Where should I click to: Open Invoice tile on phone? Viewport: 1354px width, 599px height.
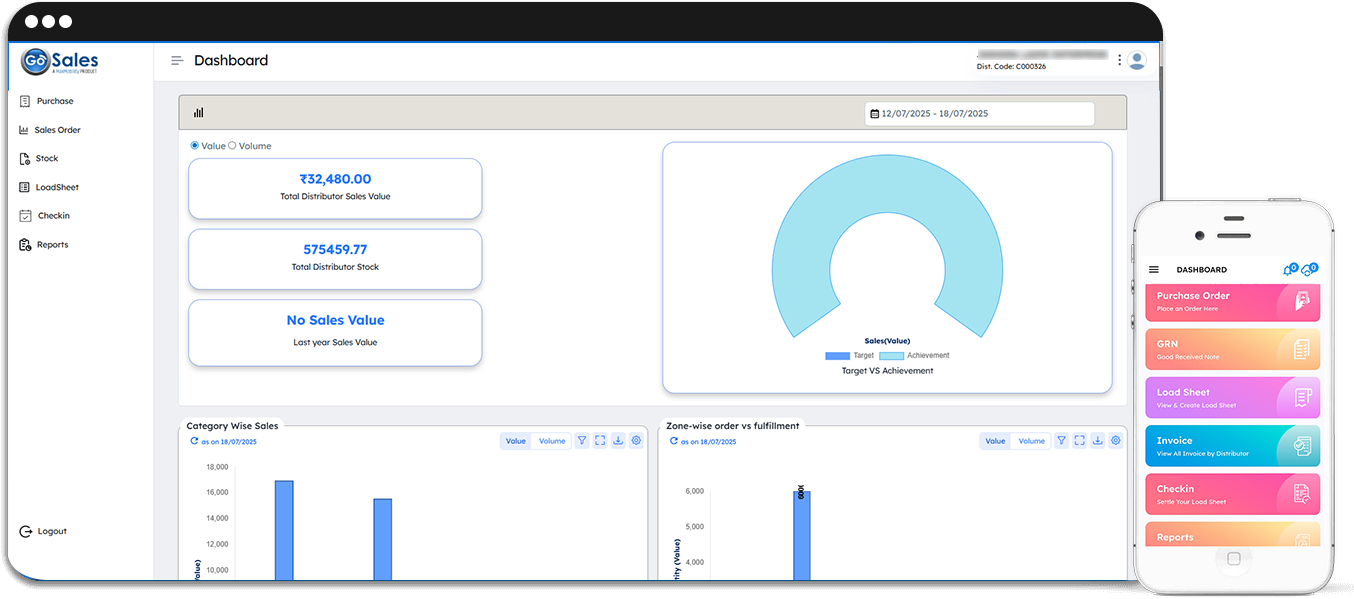pyautogui.click(x=1232, y=446)
